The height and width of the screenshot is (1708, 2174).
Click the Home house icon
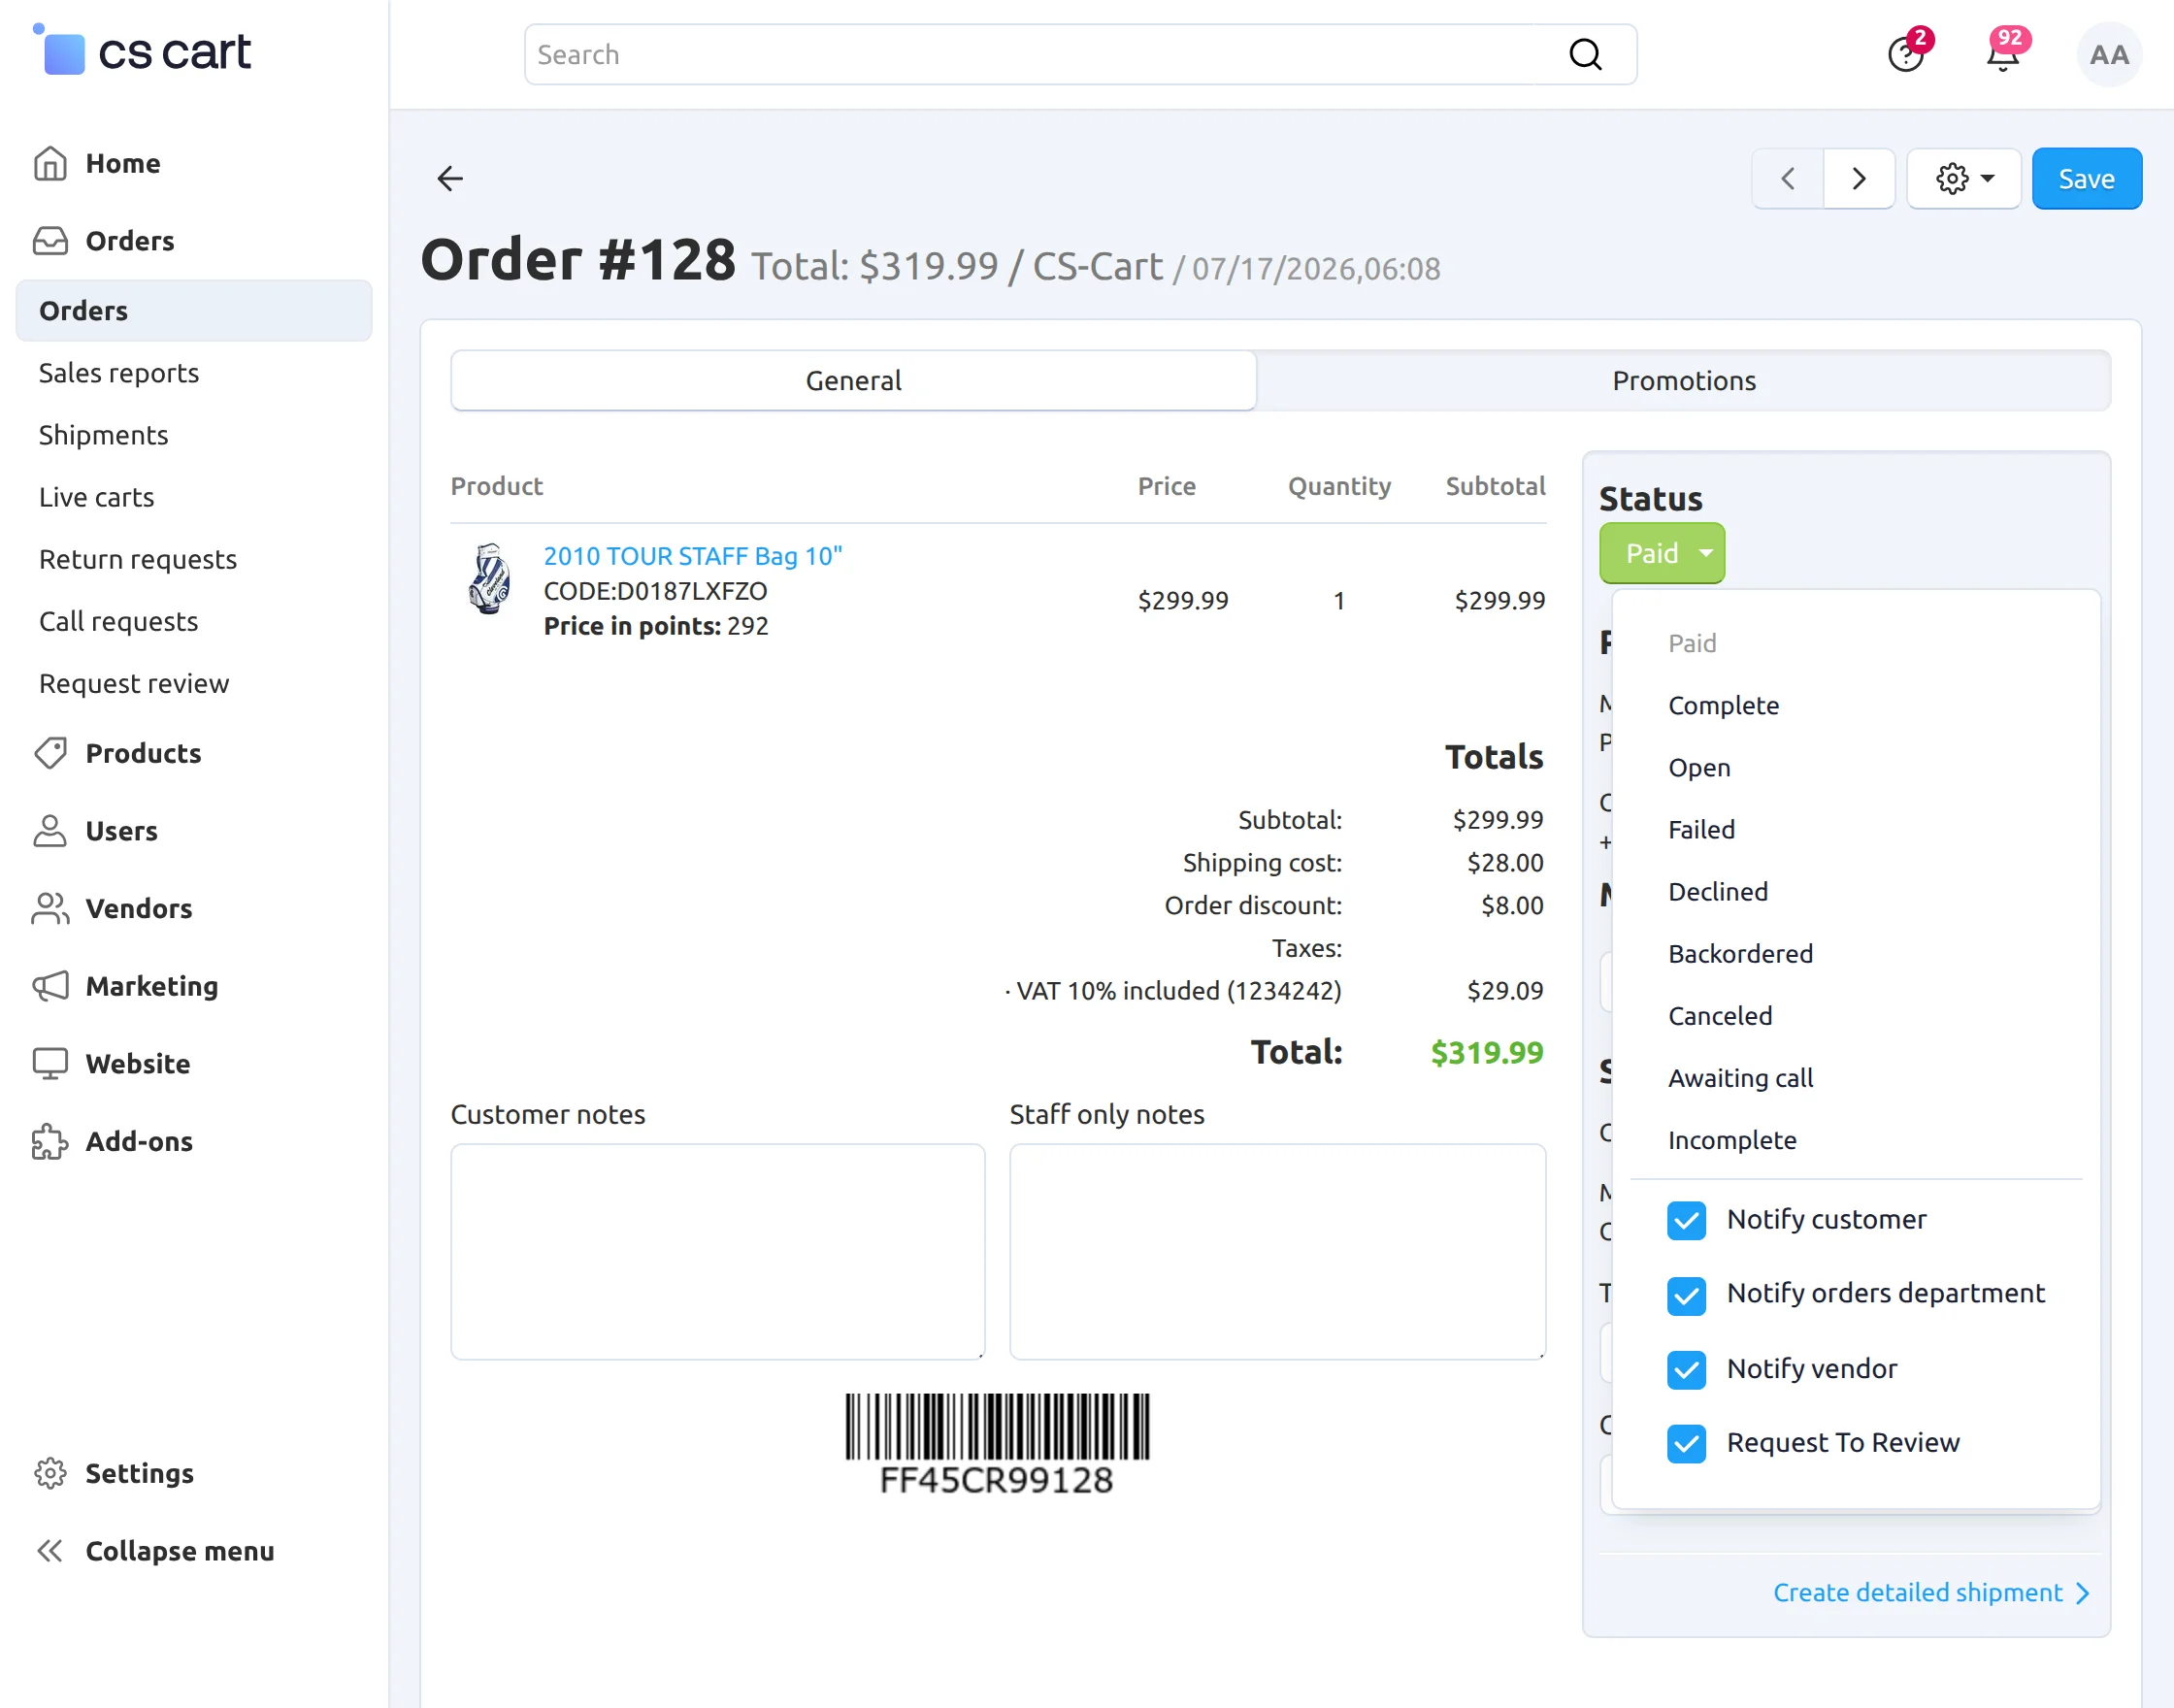click(x=50, y=163)
